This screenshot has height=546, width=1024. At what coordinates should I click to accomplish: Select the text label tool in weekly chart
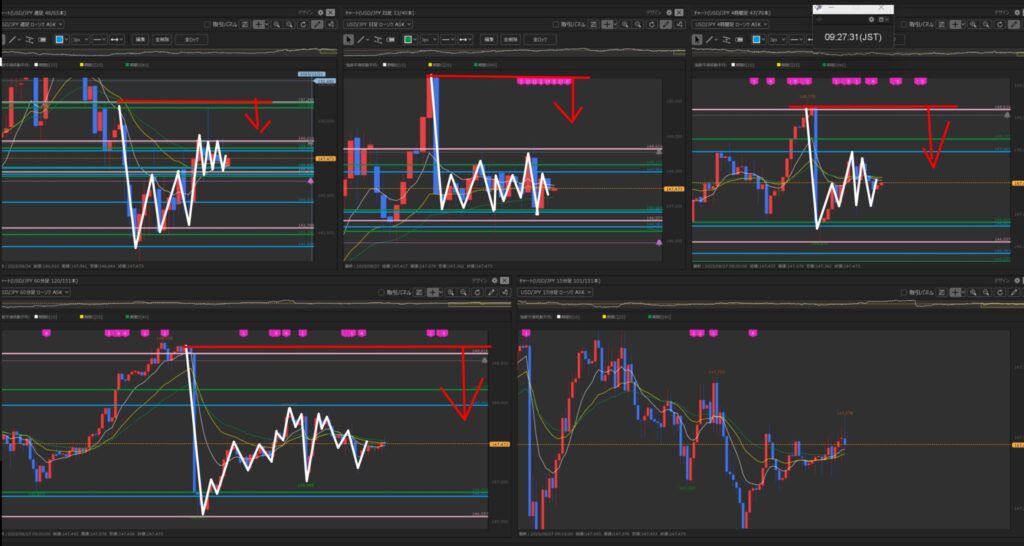(42, 39)
